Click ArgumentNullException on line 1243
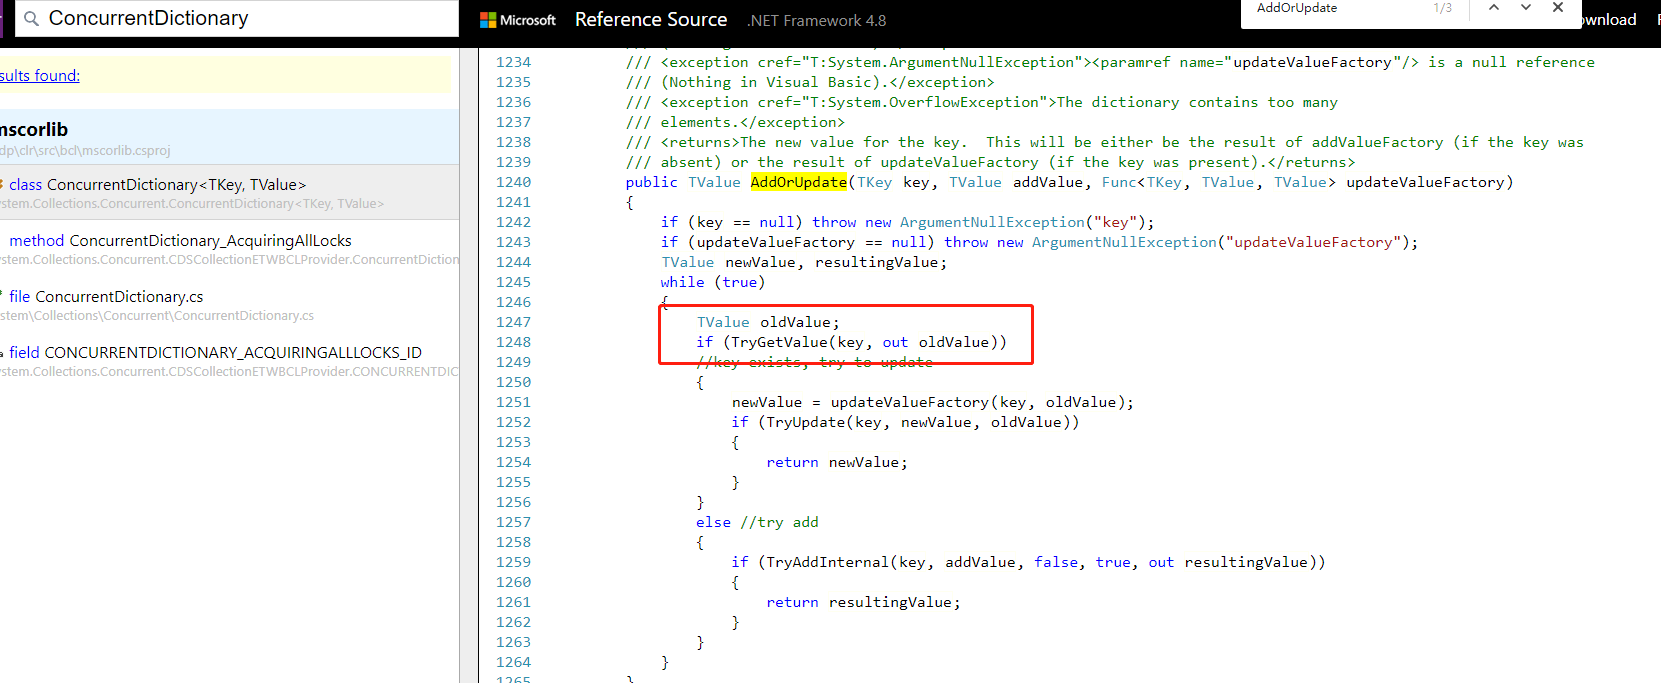This screenshot has width=1661, height=683. tap(1124, 242)
